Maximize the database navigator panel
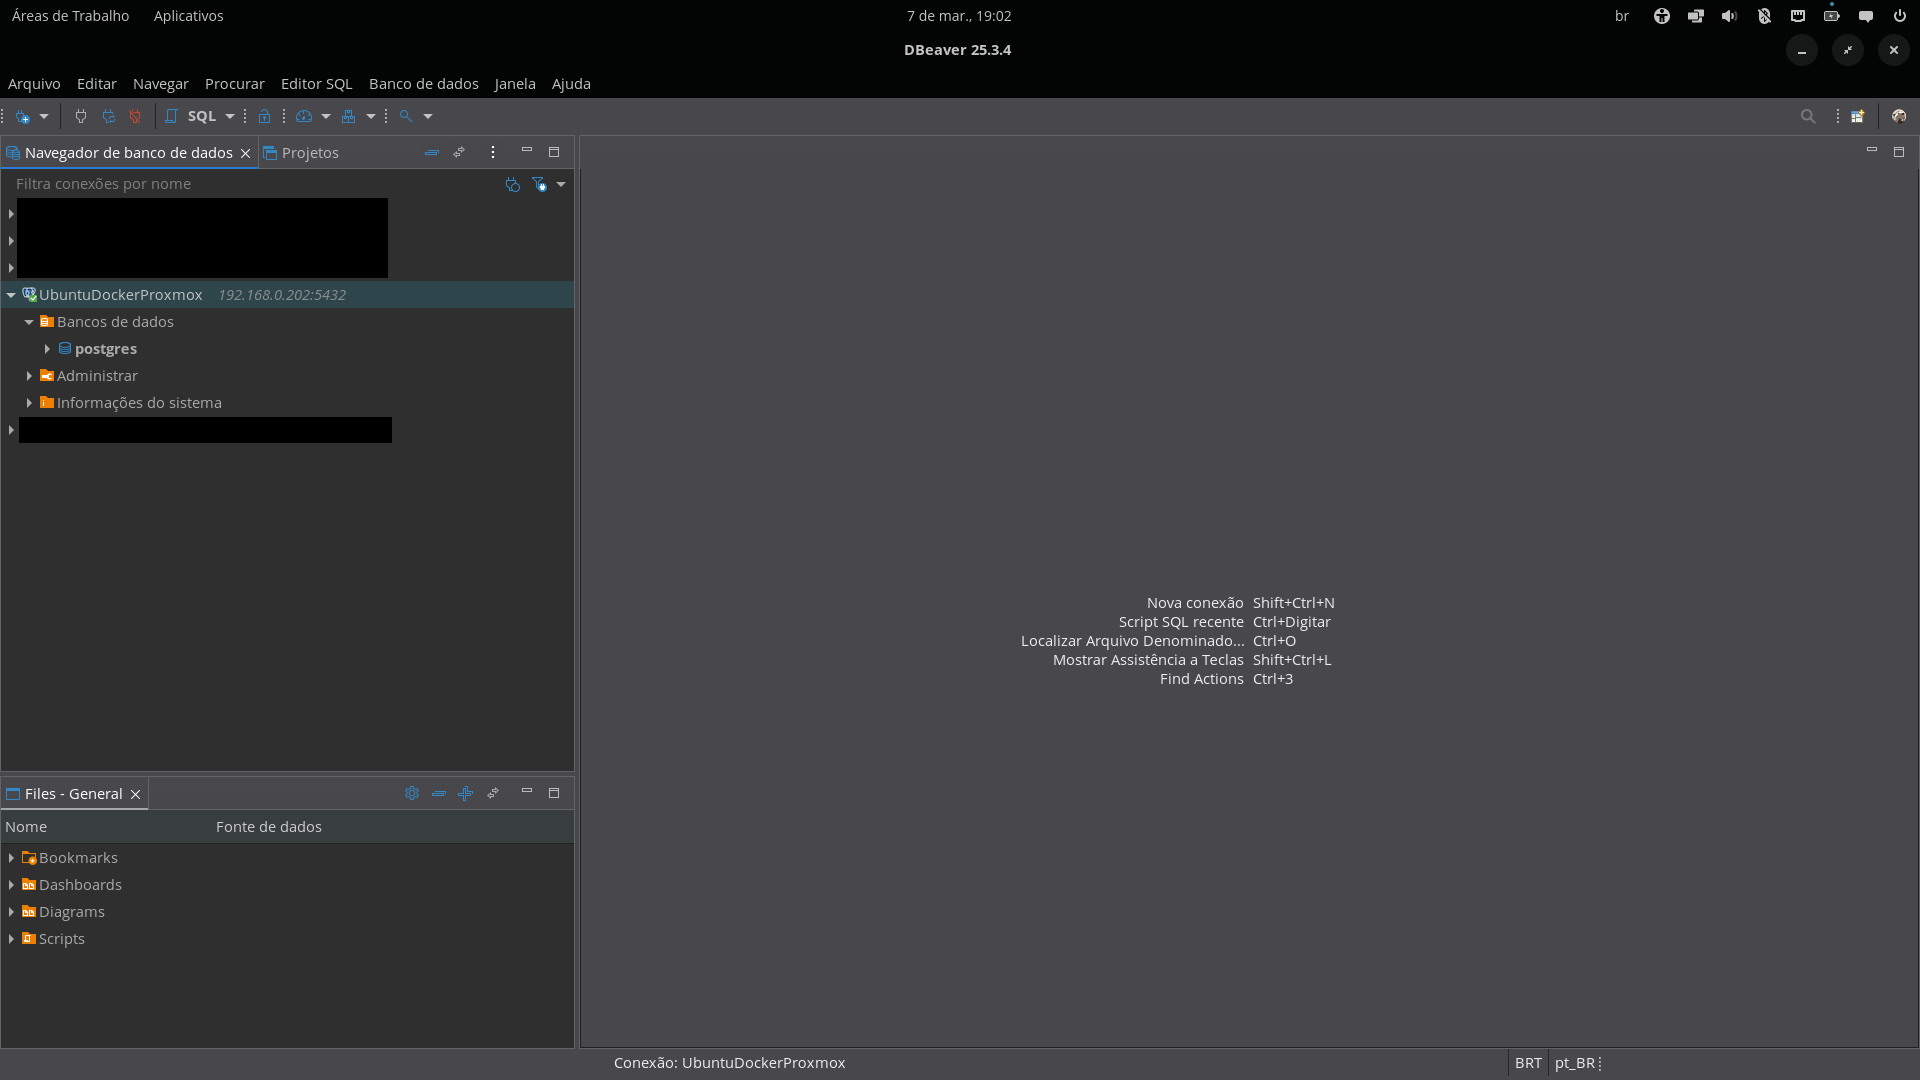 tap(554, 152)
